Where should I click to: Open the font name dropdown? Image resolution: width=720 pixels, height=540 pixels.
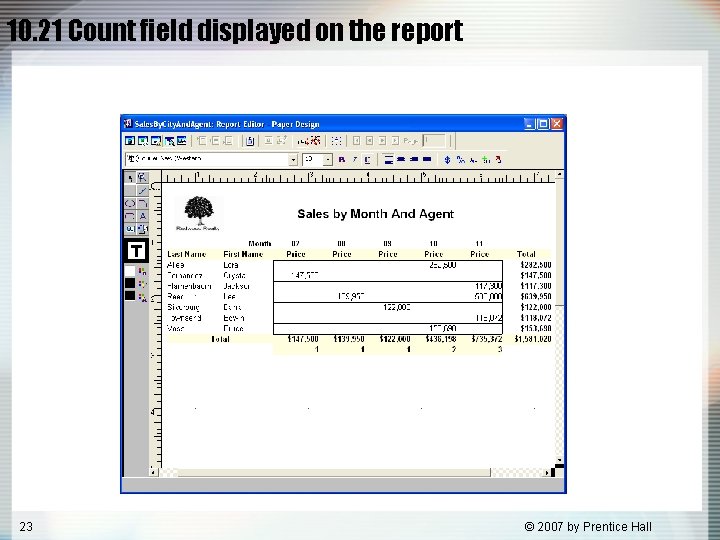click(293, 160)
